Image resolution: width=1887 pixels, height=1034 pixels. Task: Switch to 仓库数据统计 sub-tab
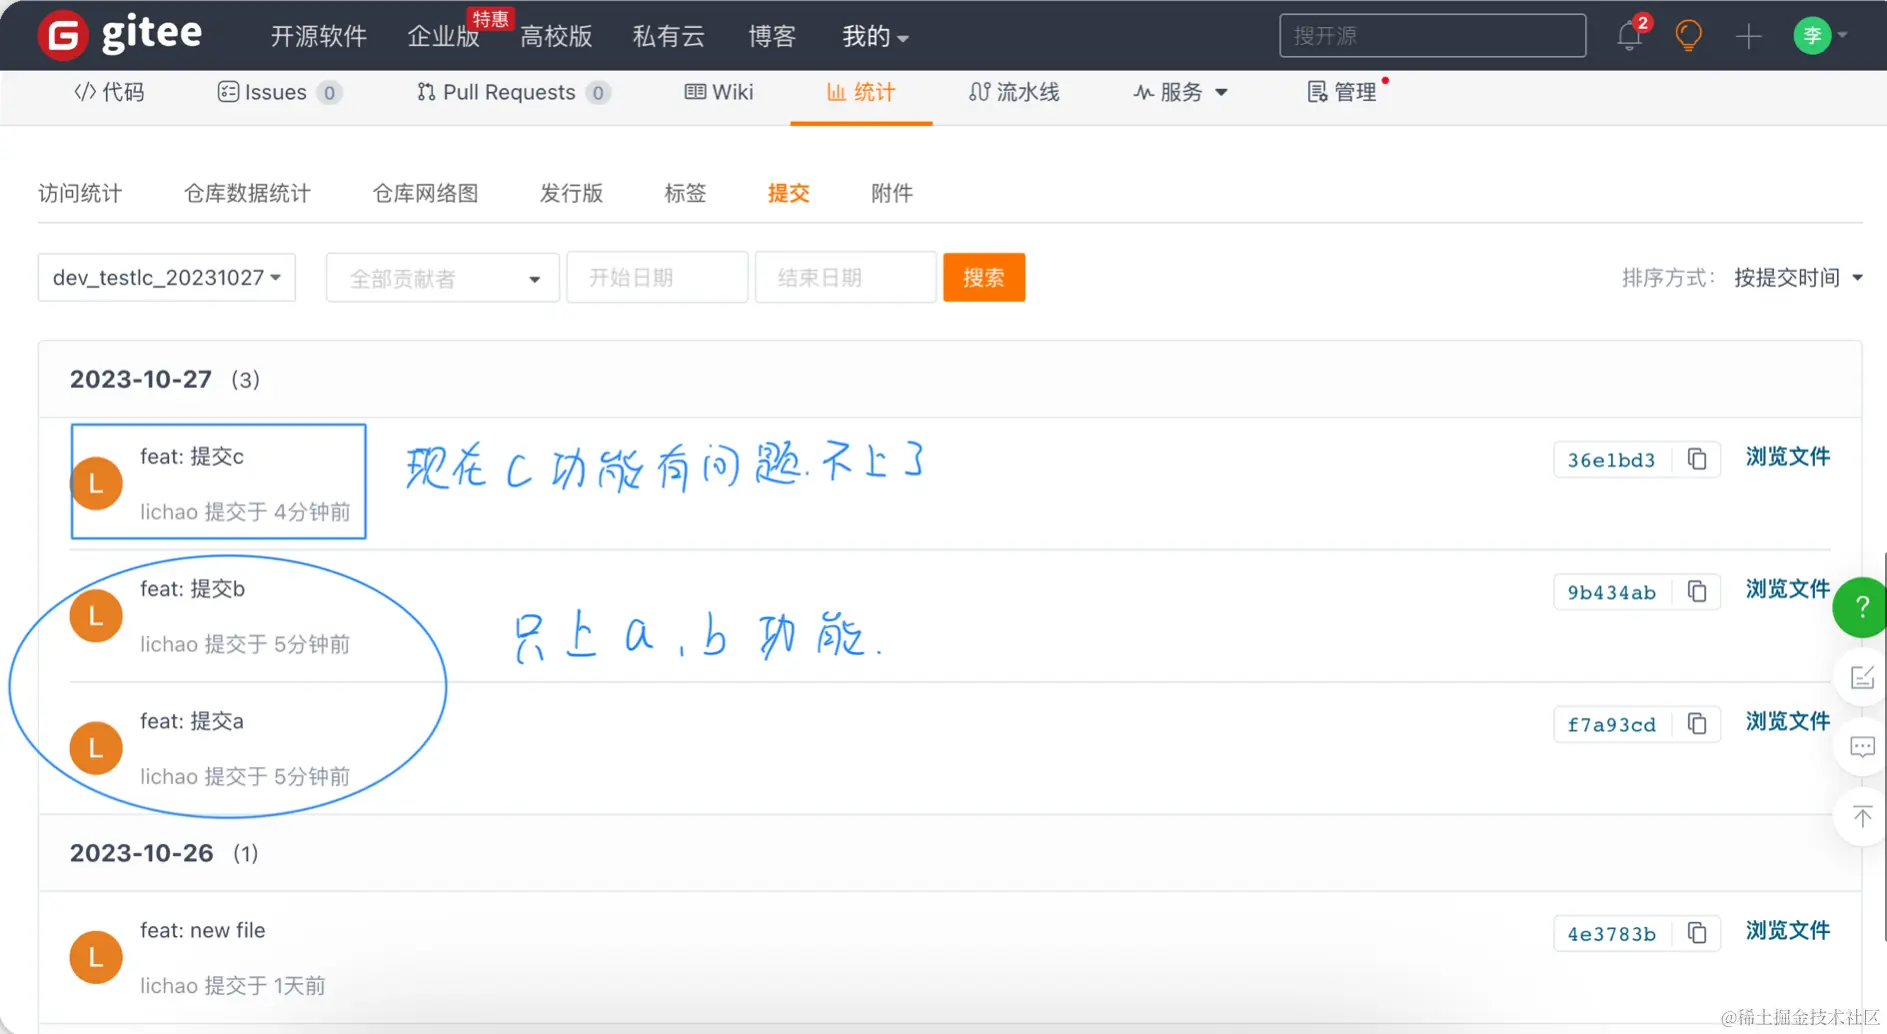pos(248,193)
